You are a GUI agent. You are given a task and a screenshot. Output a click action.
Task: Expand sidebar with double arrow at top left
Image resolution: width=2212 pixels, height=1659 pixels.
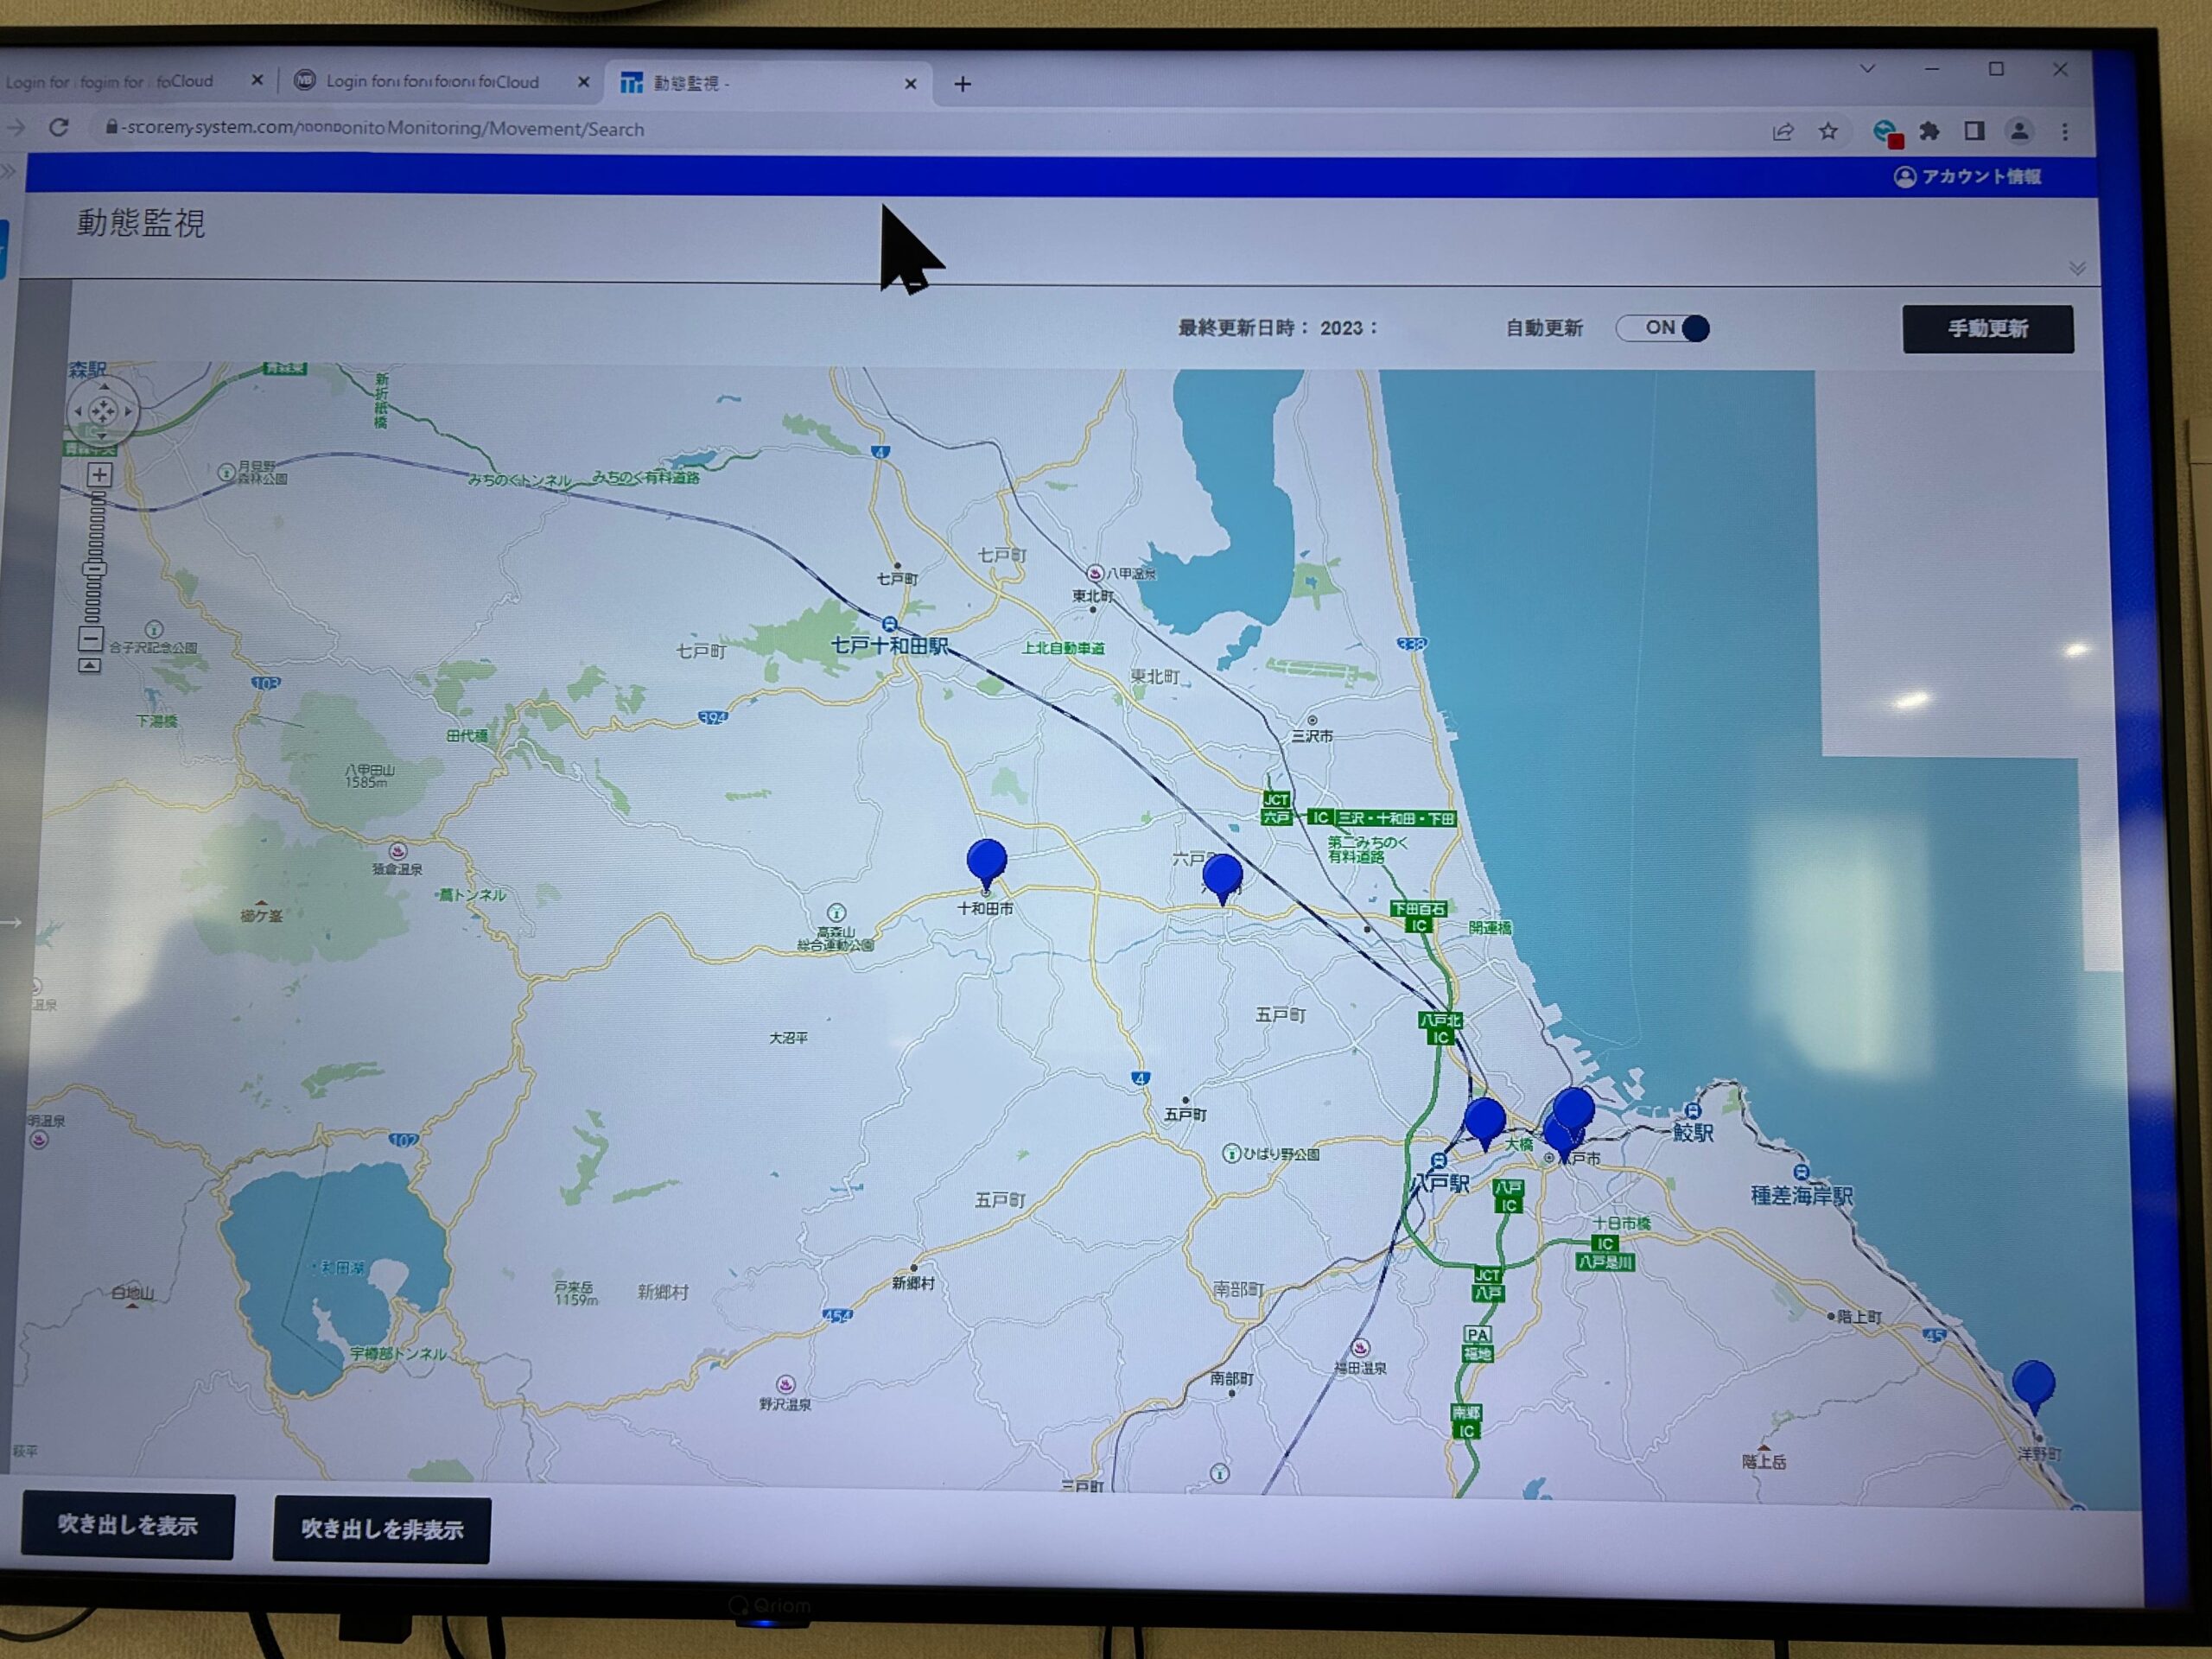8,171
